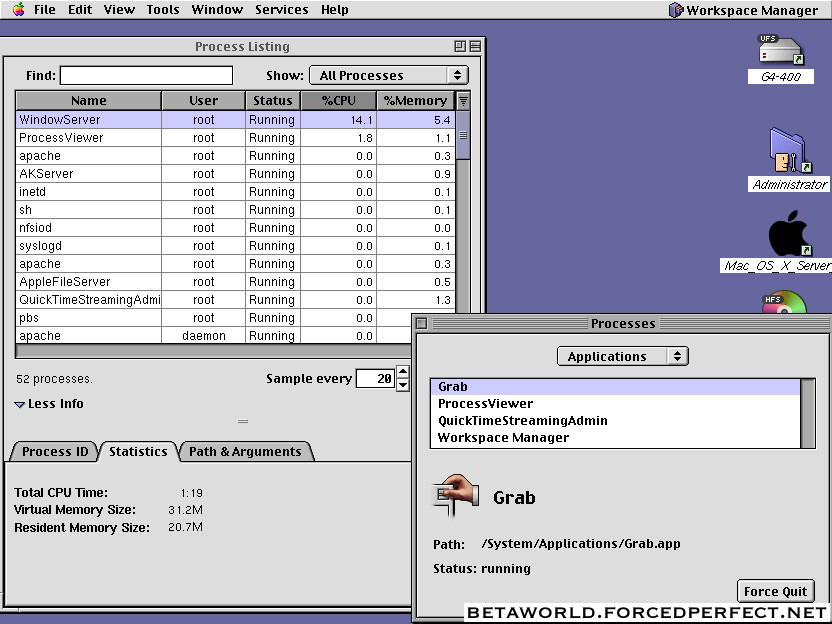
Task: Select ProcessViewer in the Applications list
Action: tap(616, 403)
